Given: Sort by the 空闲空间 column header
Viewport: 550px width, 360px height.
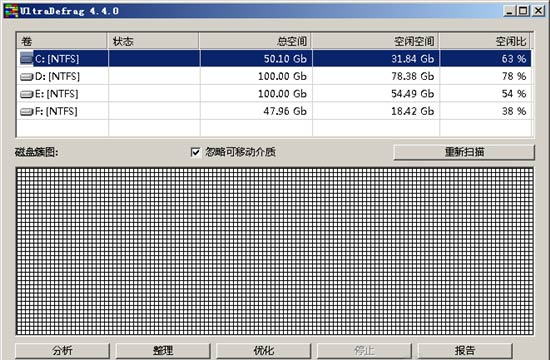Looking at the screenshot, I should pos(376,41).
